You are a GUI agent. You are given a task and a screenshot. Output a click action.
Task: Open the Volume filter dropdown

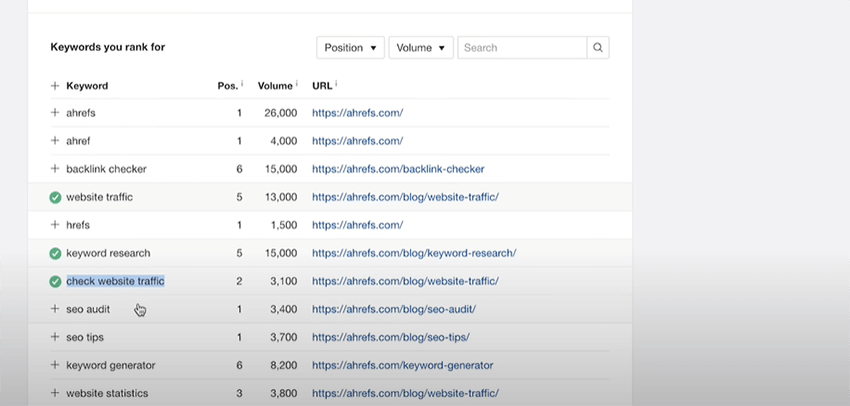(x=421, y=48)
